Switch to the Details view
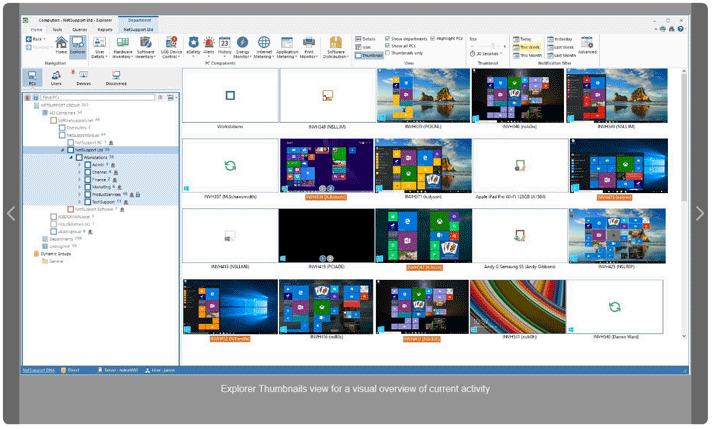The width and height of the screenshot is (712, 429). tap(365, 38)
